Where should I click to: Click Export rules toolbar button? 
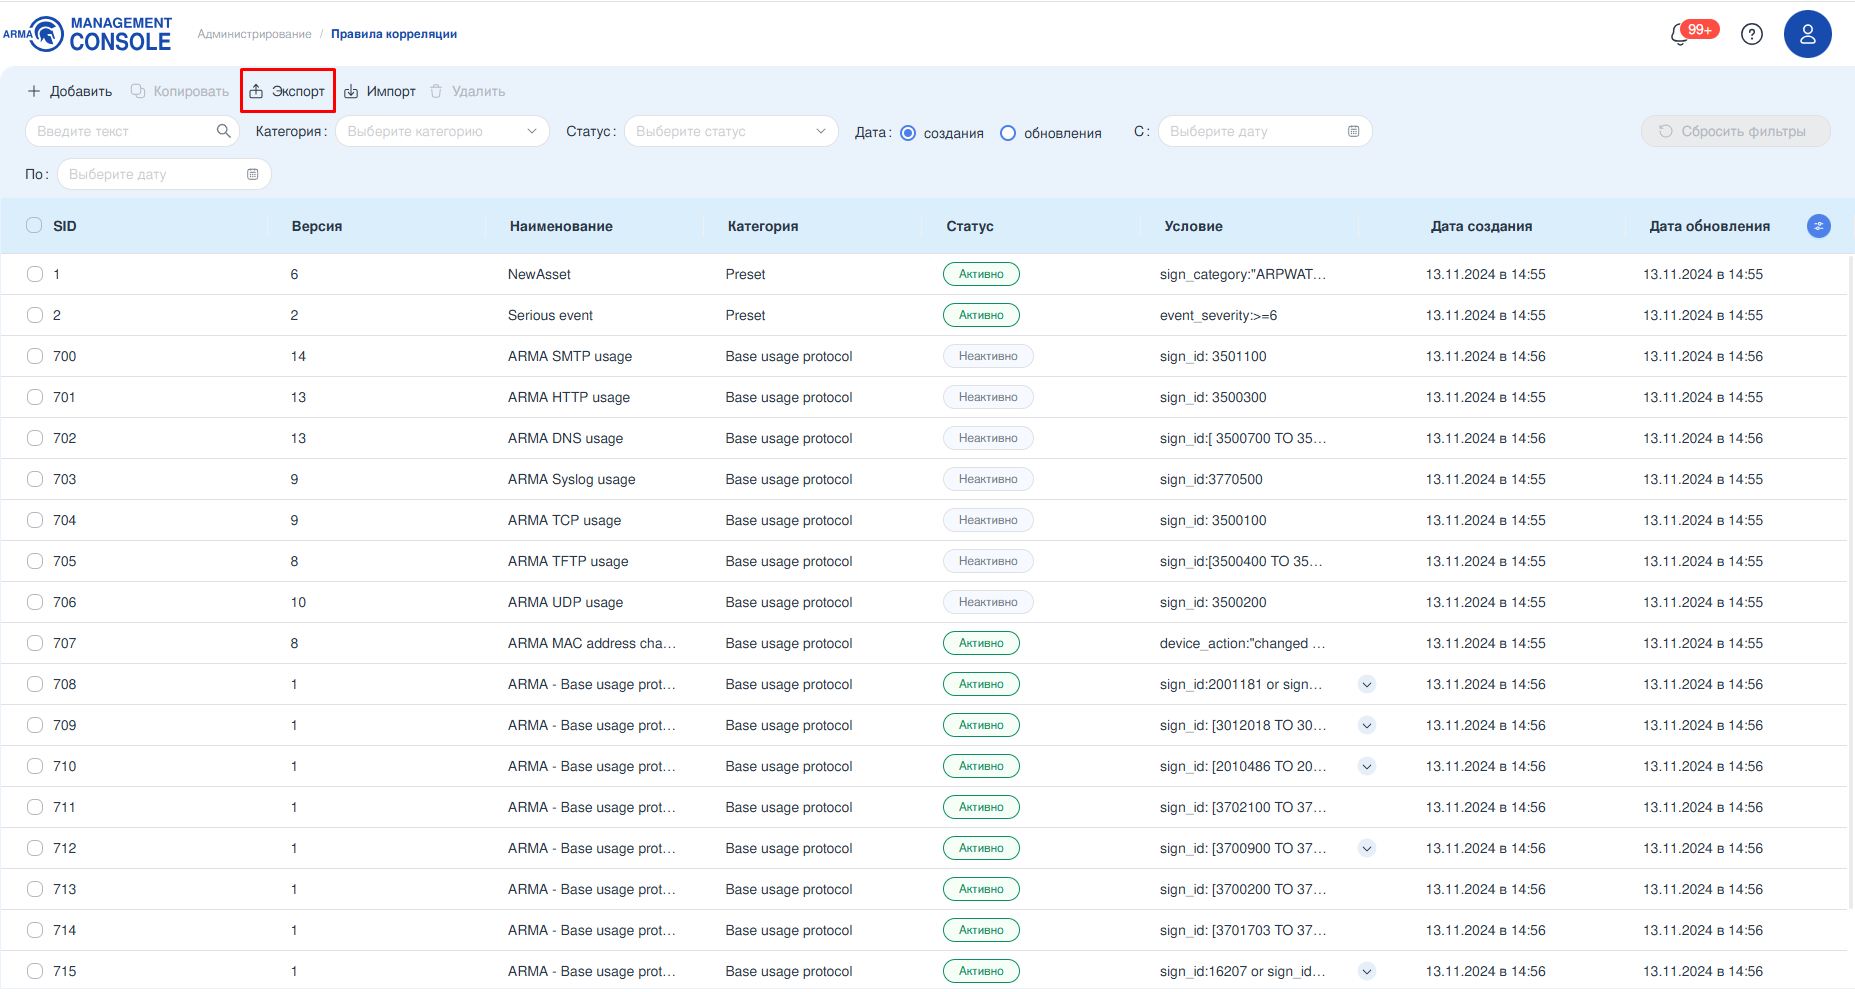[288, 91]
